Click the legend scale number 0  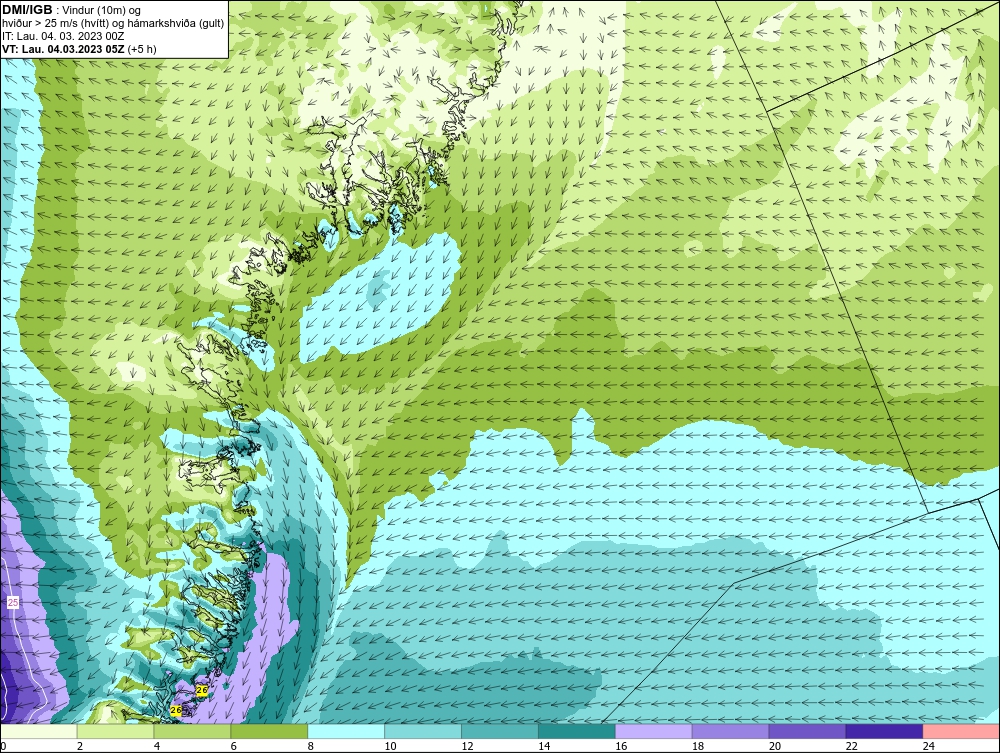click(x=3, y=746)
